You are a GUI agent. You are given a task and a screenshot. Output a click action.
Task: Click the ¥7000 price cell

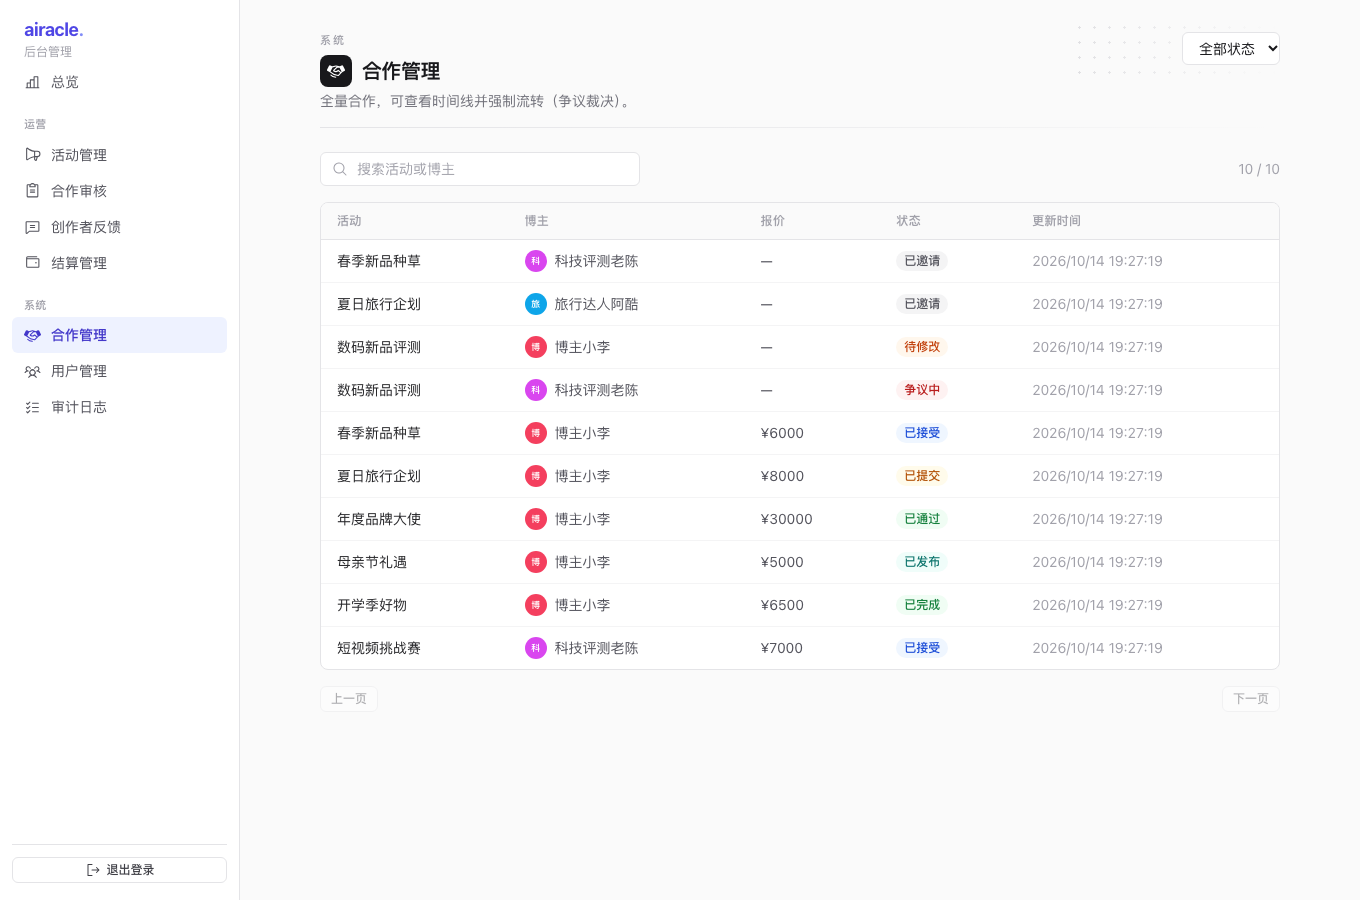point(782,648)
